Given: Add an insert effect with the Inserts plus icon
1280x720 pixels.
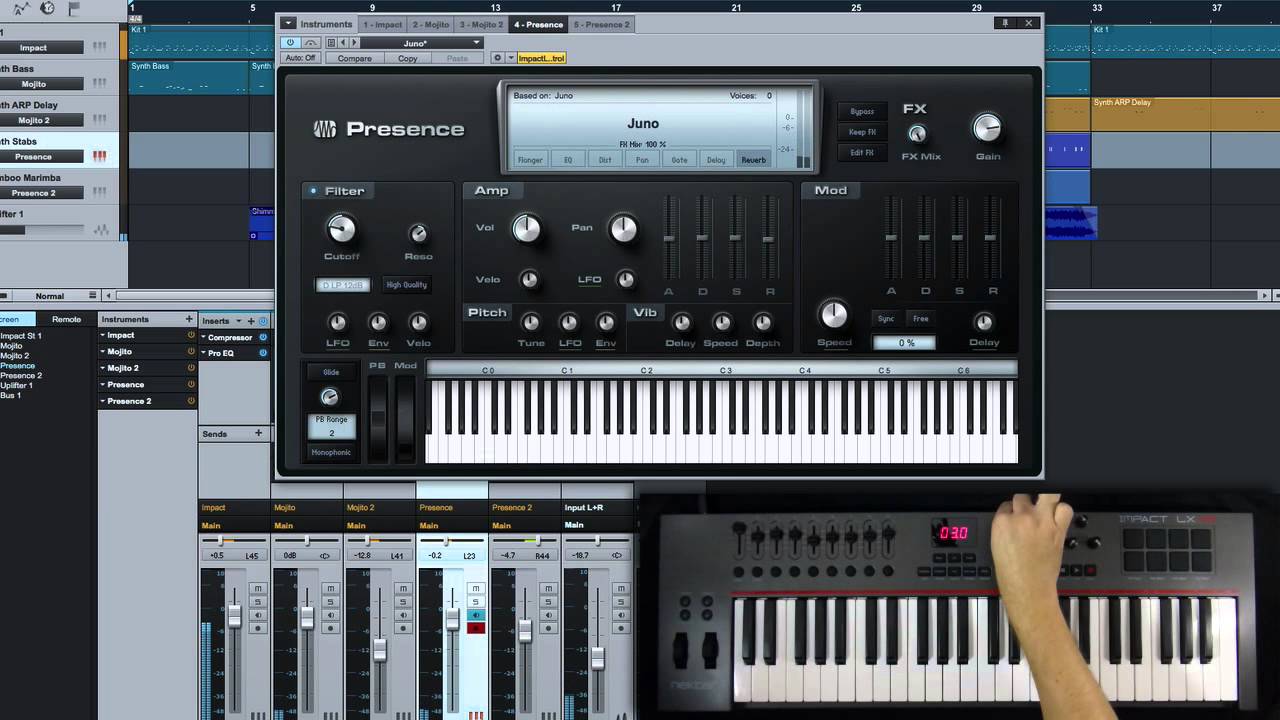Looking at the screenshot, I should coord(251,321).
